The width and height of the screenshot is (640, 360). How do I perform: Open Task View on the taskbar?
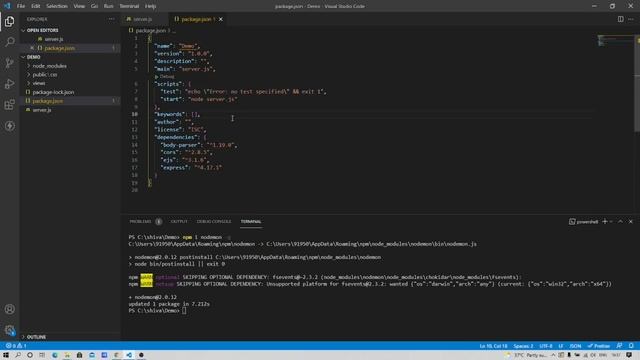tap(42, 355)
